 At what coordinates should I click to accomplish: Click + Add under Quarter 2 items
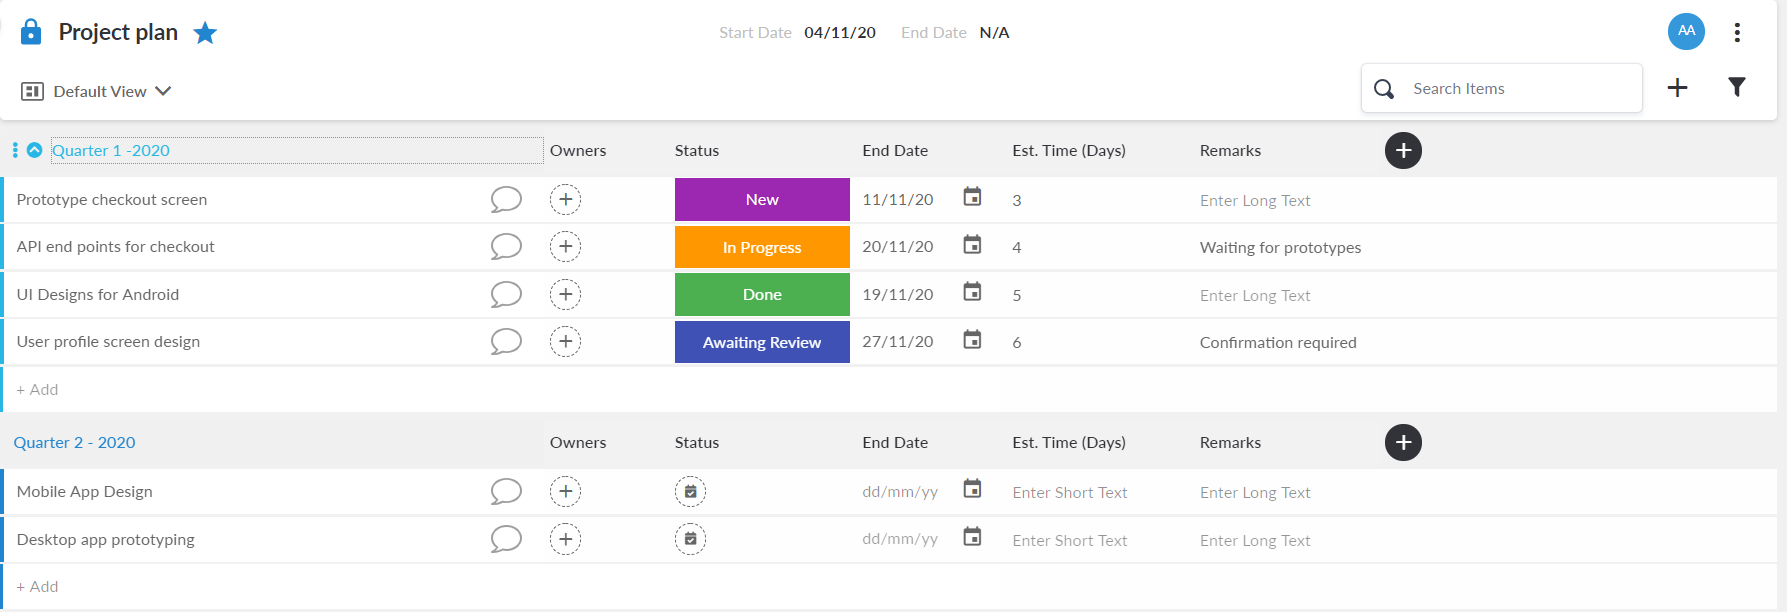point(37,586)
